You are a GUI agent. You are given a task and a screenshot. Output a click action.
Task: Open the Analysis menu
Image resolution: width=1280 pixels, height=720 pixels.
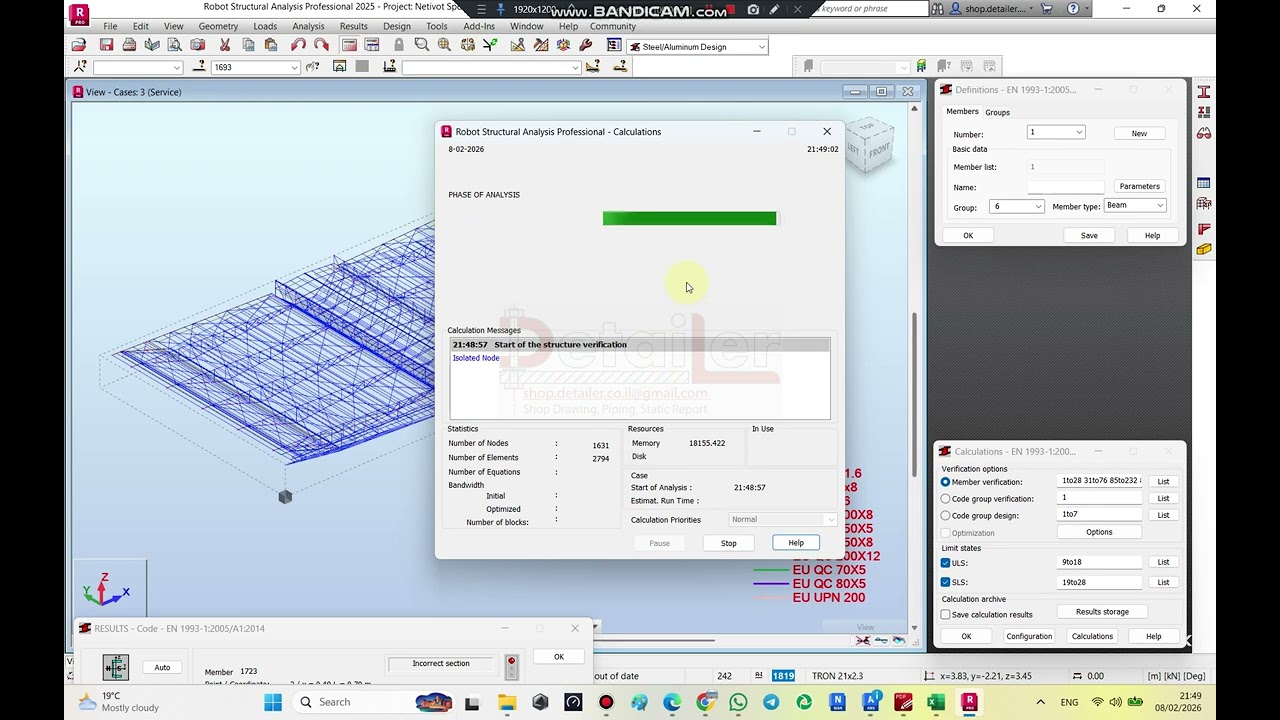click(x=308, y=26)
